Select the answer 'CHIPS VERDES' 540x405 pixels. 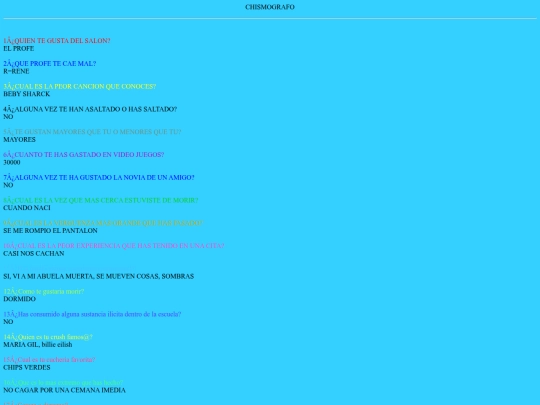click(27, 367)
